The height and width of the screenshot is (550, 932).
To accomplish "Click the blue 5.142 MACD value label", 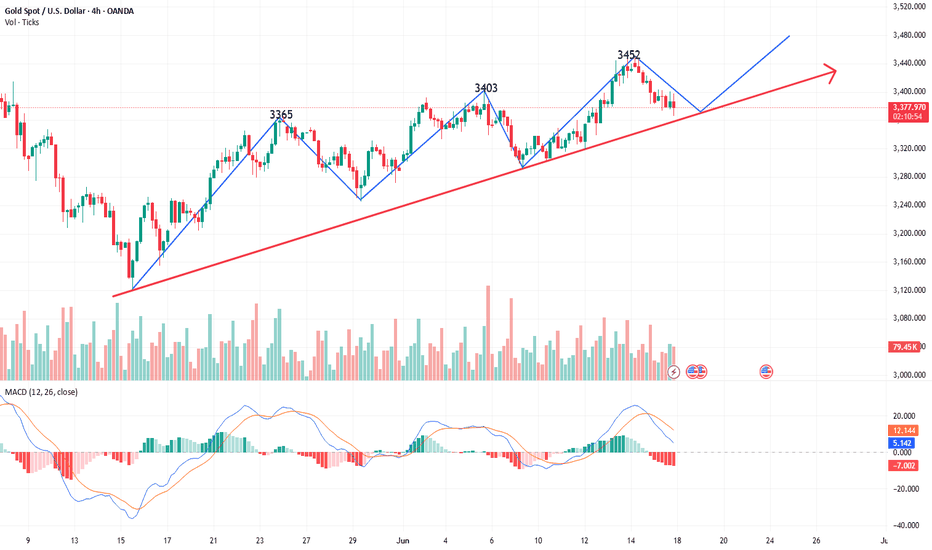I will [902, 443].
